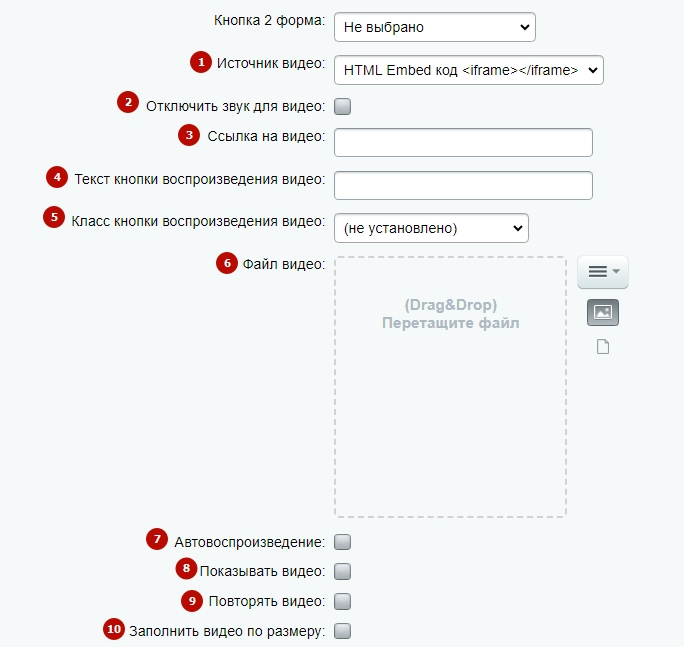Click the red number 1 marker
Screen dimensions: 684x647
click(x=201, y=62)
